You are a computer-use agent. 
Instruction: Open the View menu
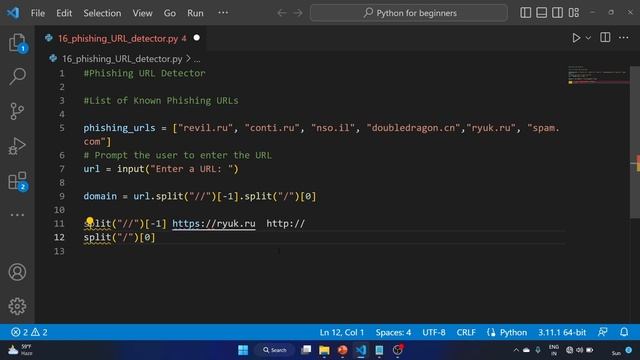click(x=142, y=13)
